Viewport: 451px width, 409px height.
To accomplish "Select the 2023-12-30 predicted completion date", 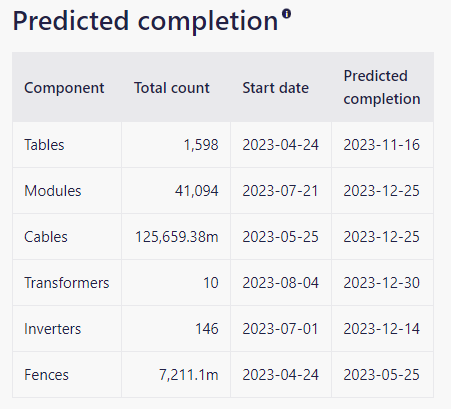I will click(x=382, y=283).
